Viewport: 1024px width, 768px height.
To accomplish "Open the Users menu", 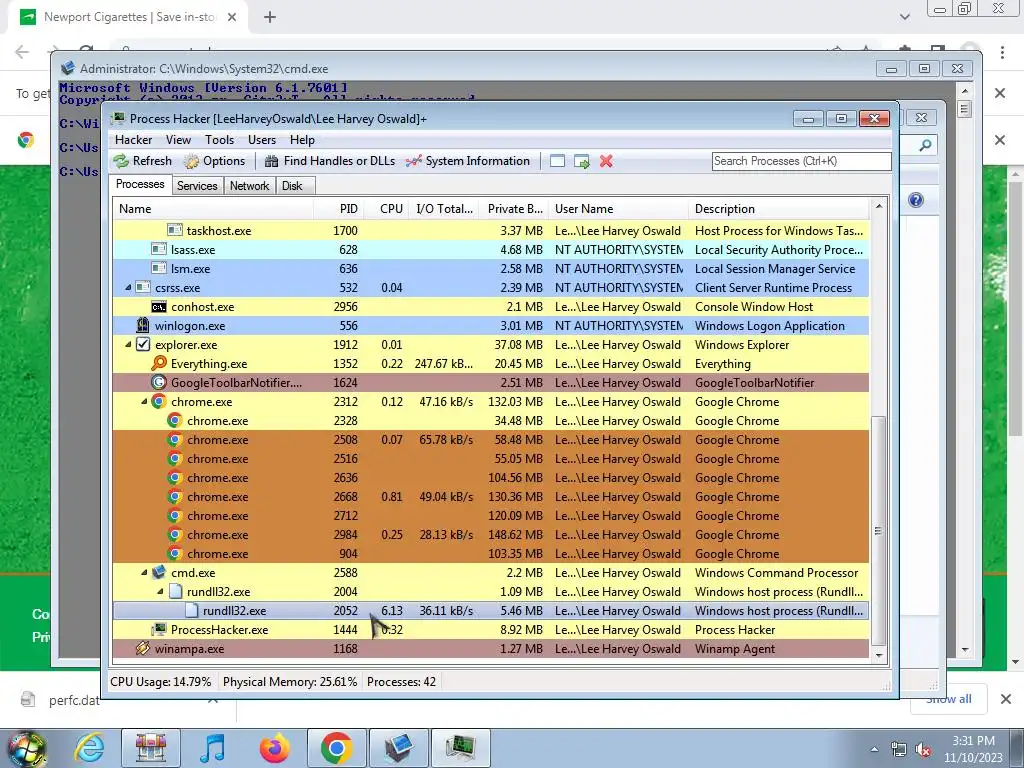I will (261, 140).
